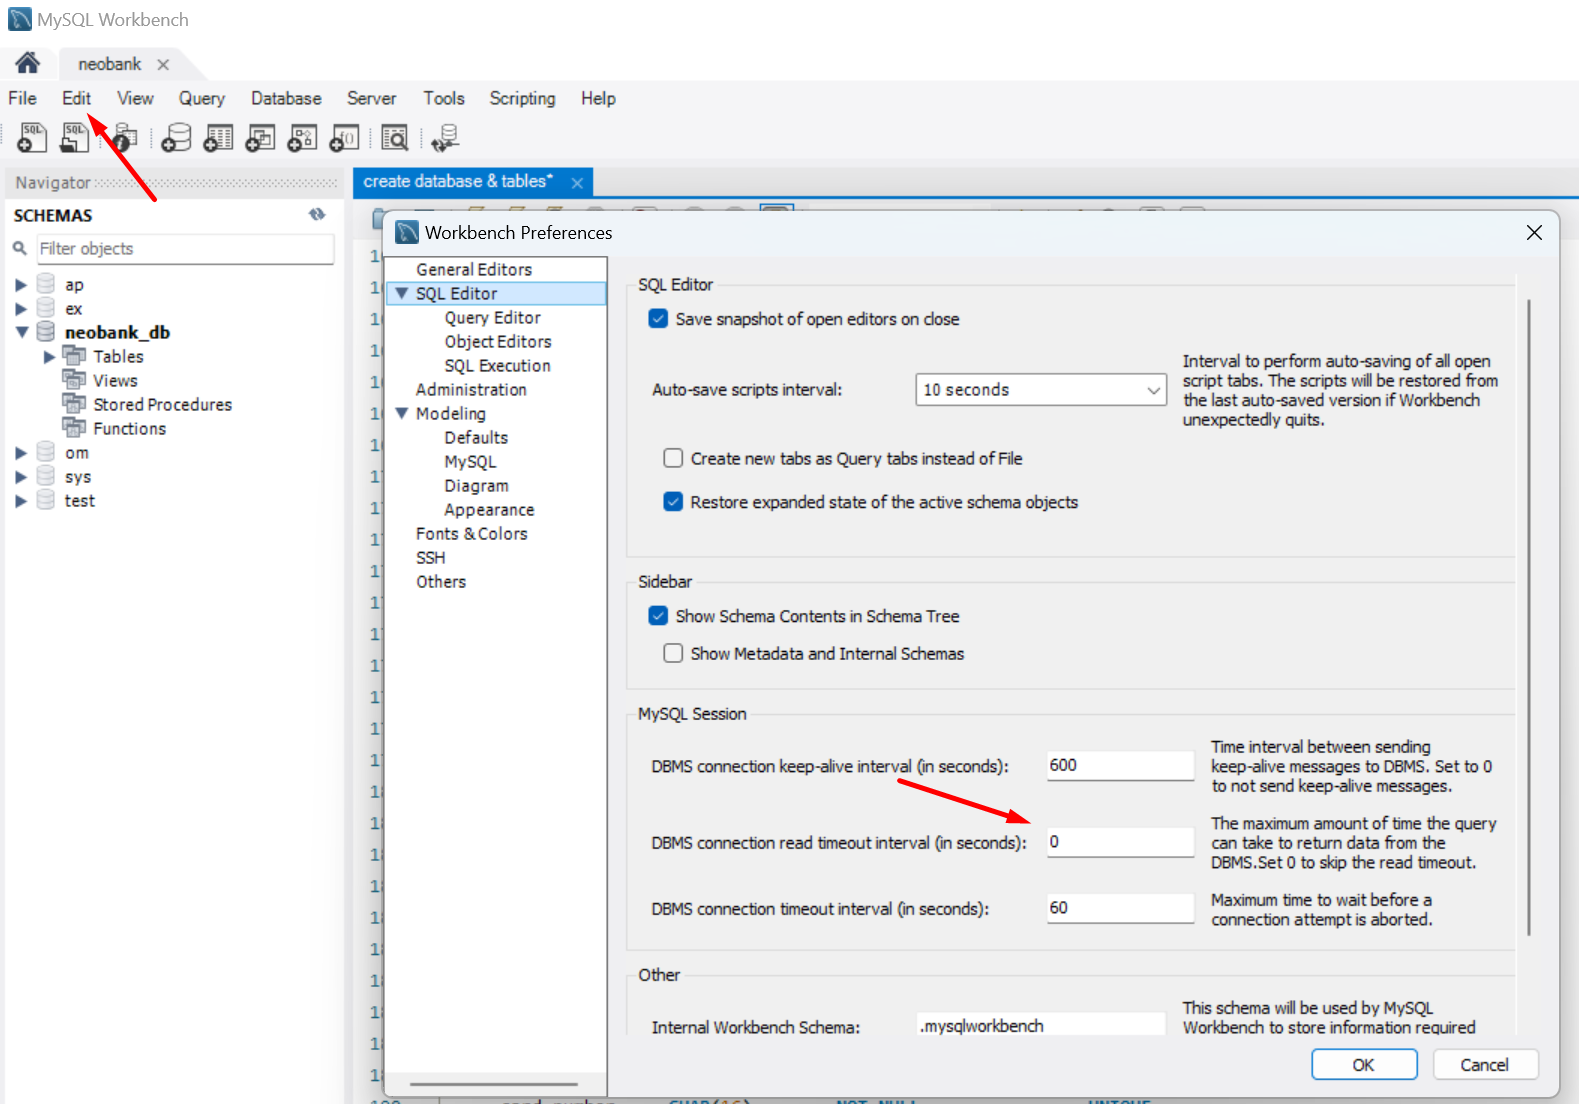1579x1104 pixels.
Task: Click the read timeout interval field
Action: click(1120, 842)
